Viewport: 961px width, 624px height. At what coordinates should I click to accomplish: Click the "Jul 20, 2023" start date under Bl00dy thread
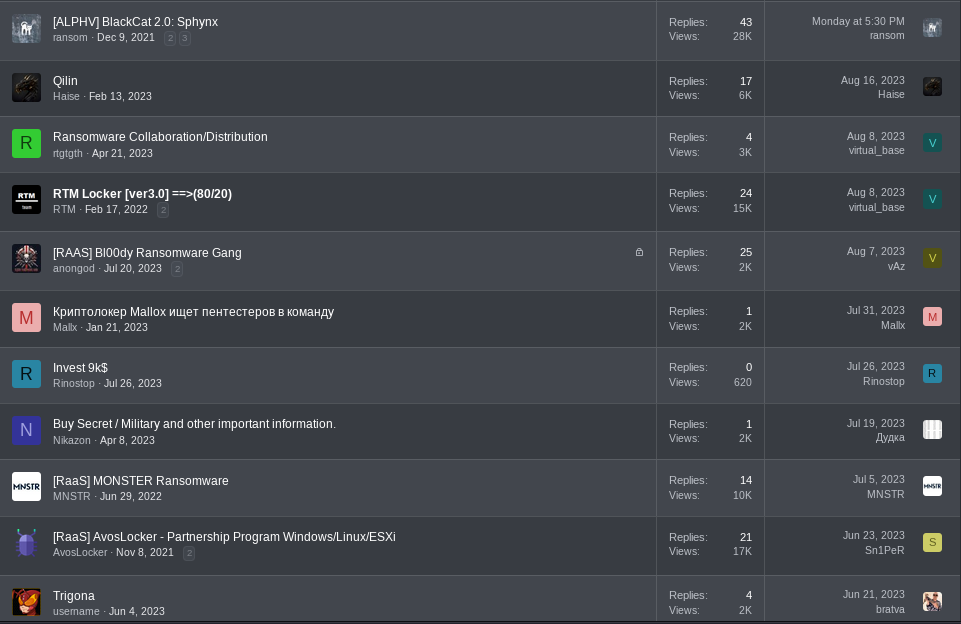(133, 268)
